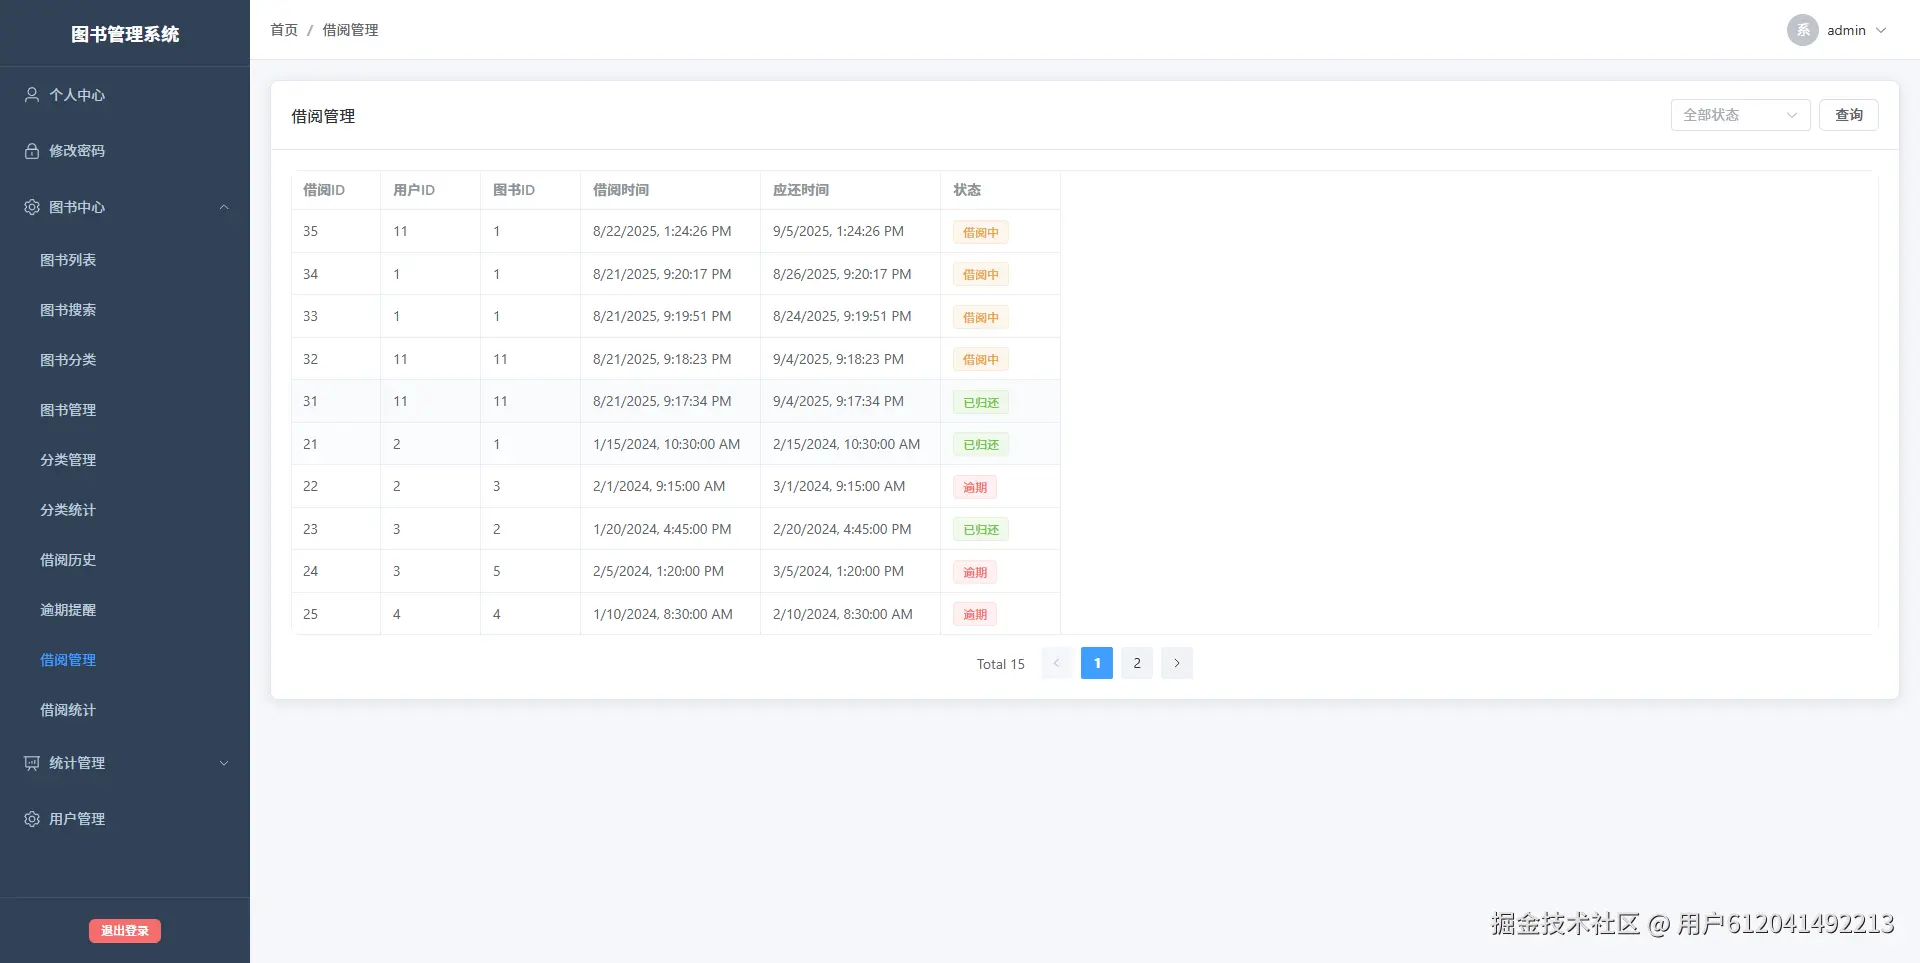The height and width of the screenshot is (963, 1920).
Task: Click the gear icon beside 图书中心
Action: coord(32,207)
